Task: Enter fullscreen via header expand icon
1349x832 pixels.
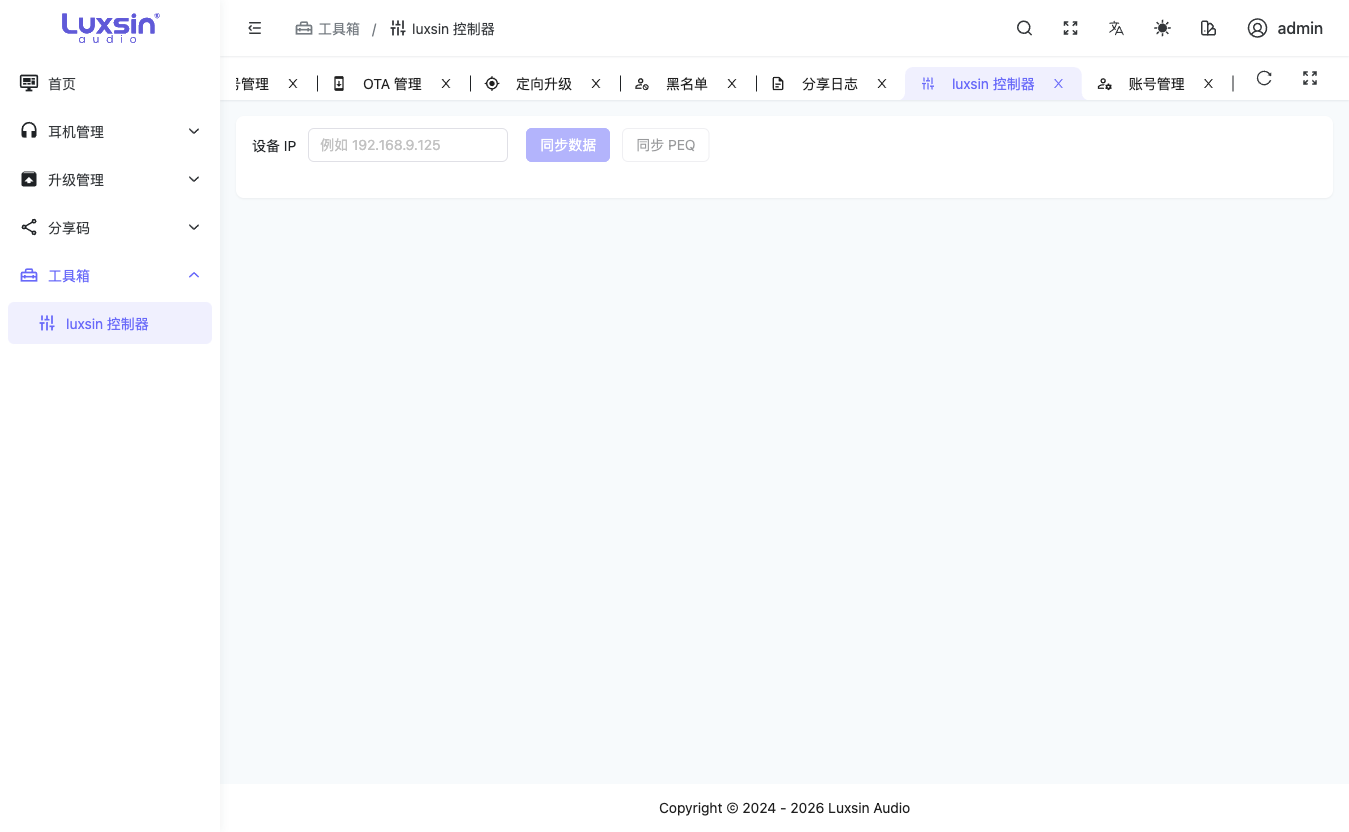Action: 1070,28
